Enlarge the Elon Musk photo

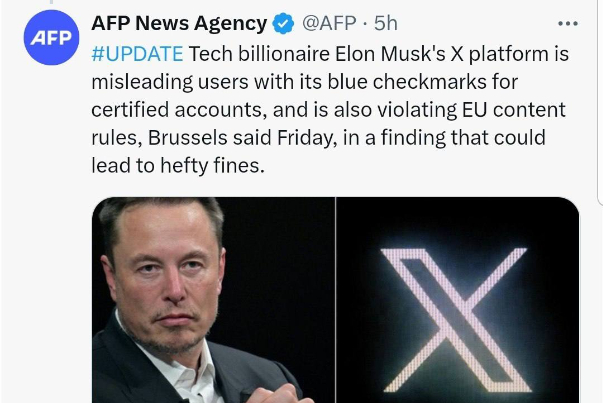click(213, 300)
